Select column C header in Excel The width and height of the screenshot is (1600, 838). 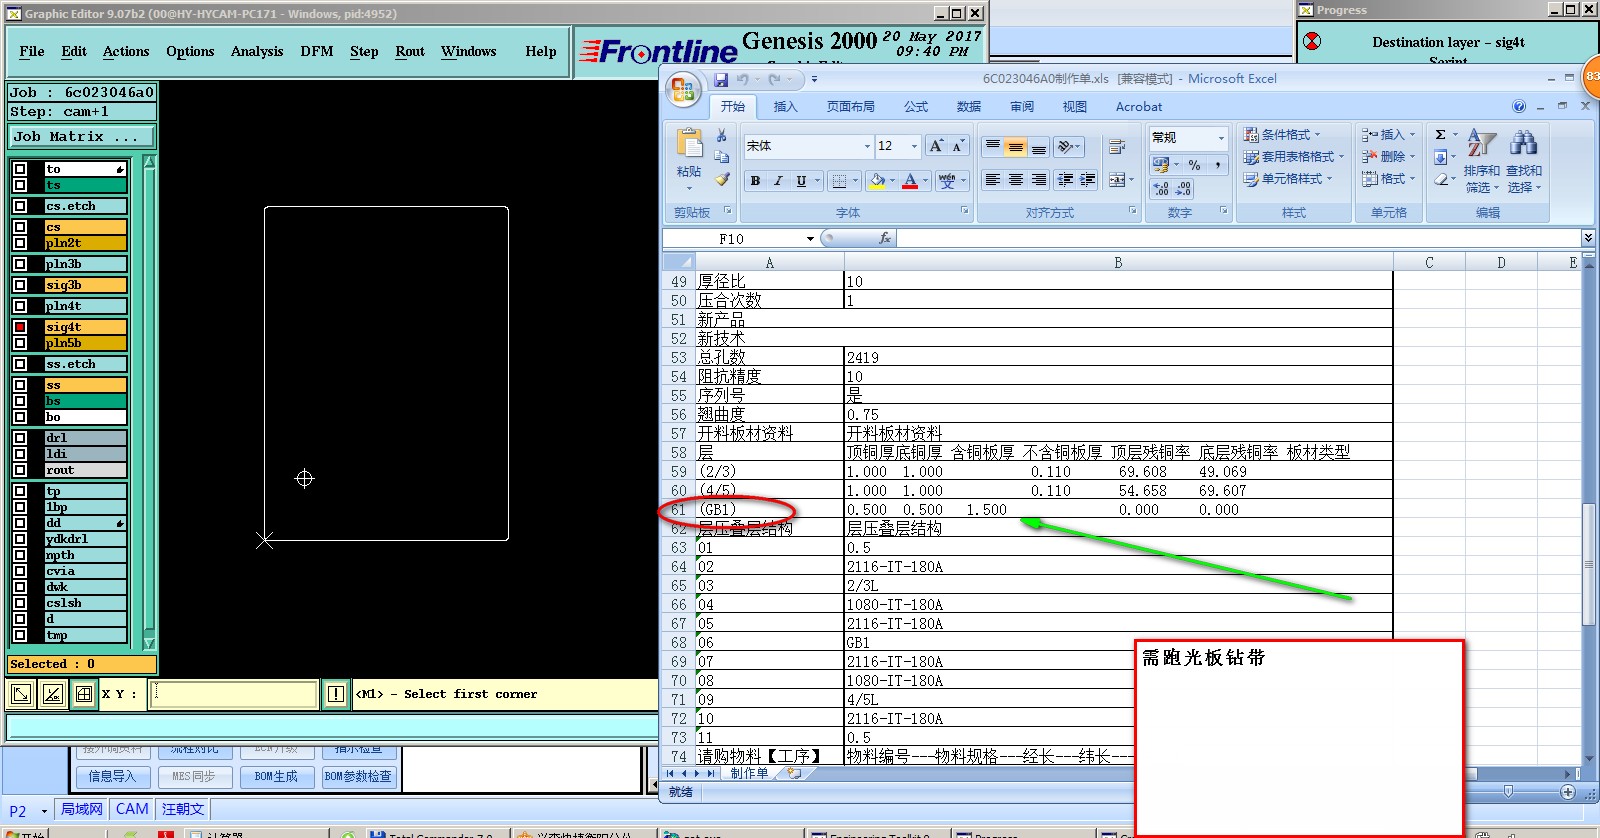tap(1429, 263)
